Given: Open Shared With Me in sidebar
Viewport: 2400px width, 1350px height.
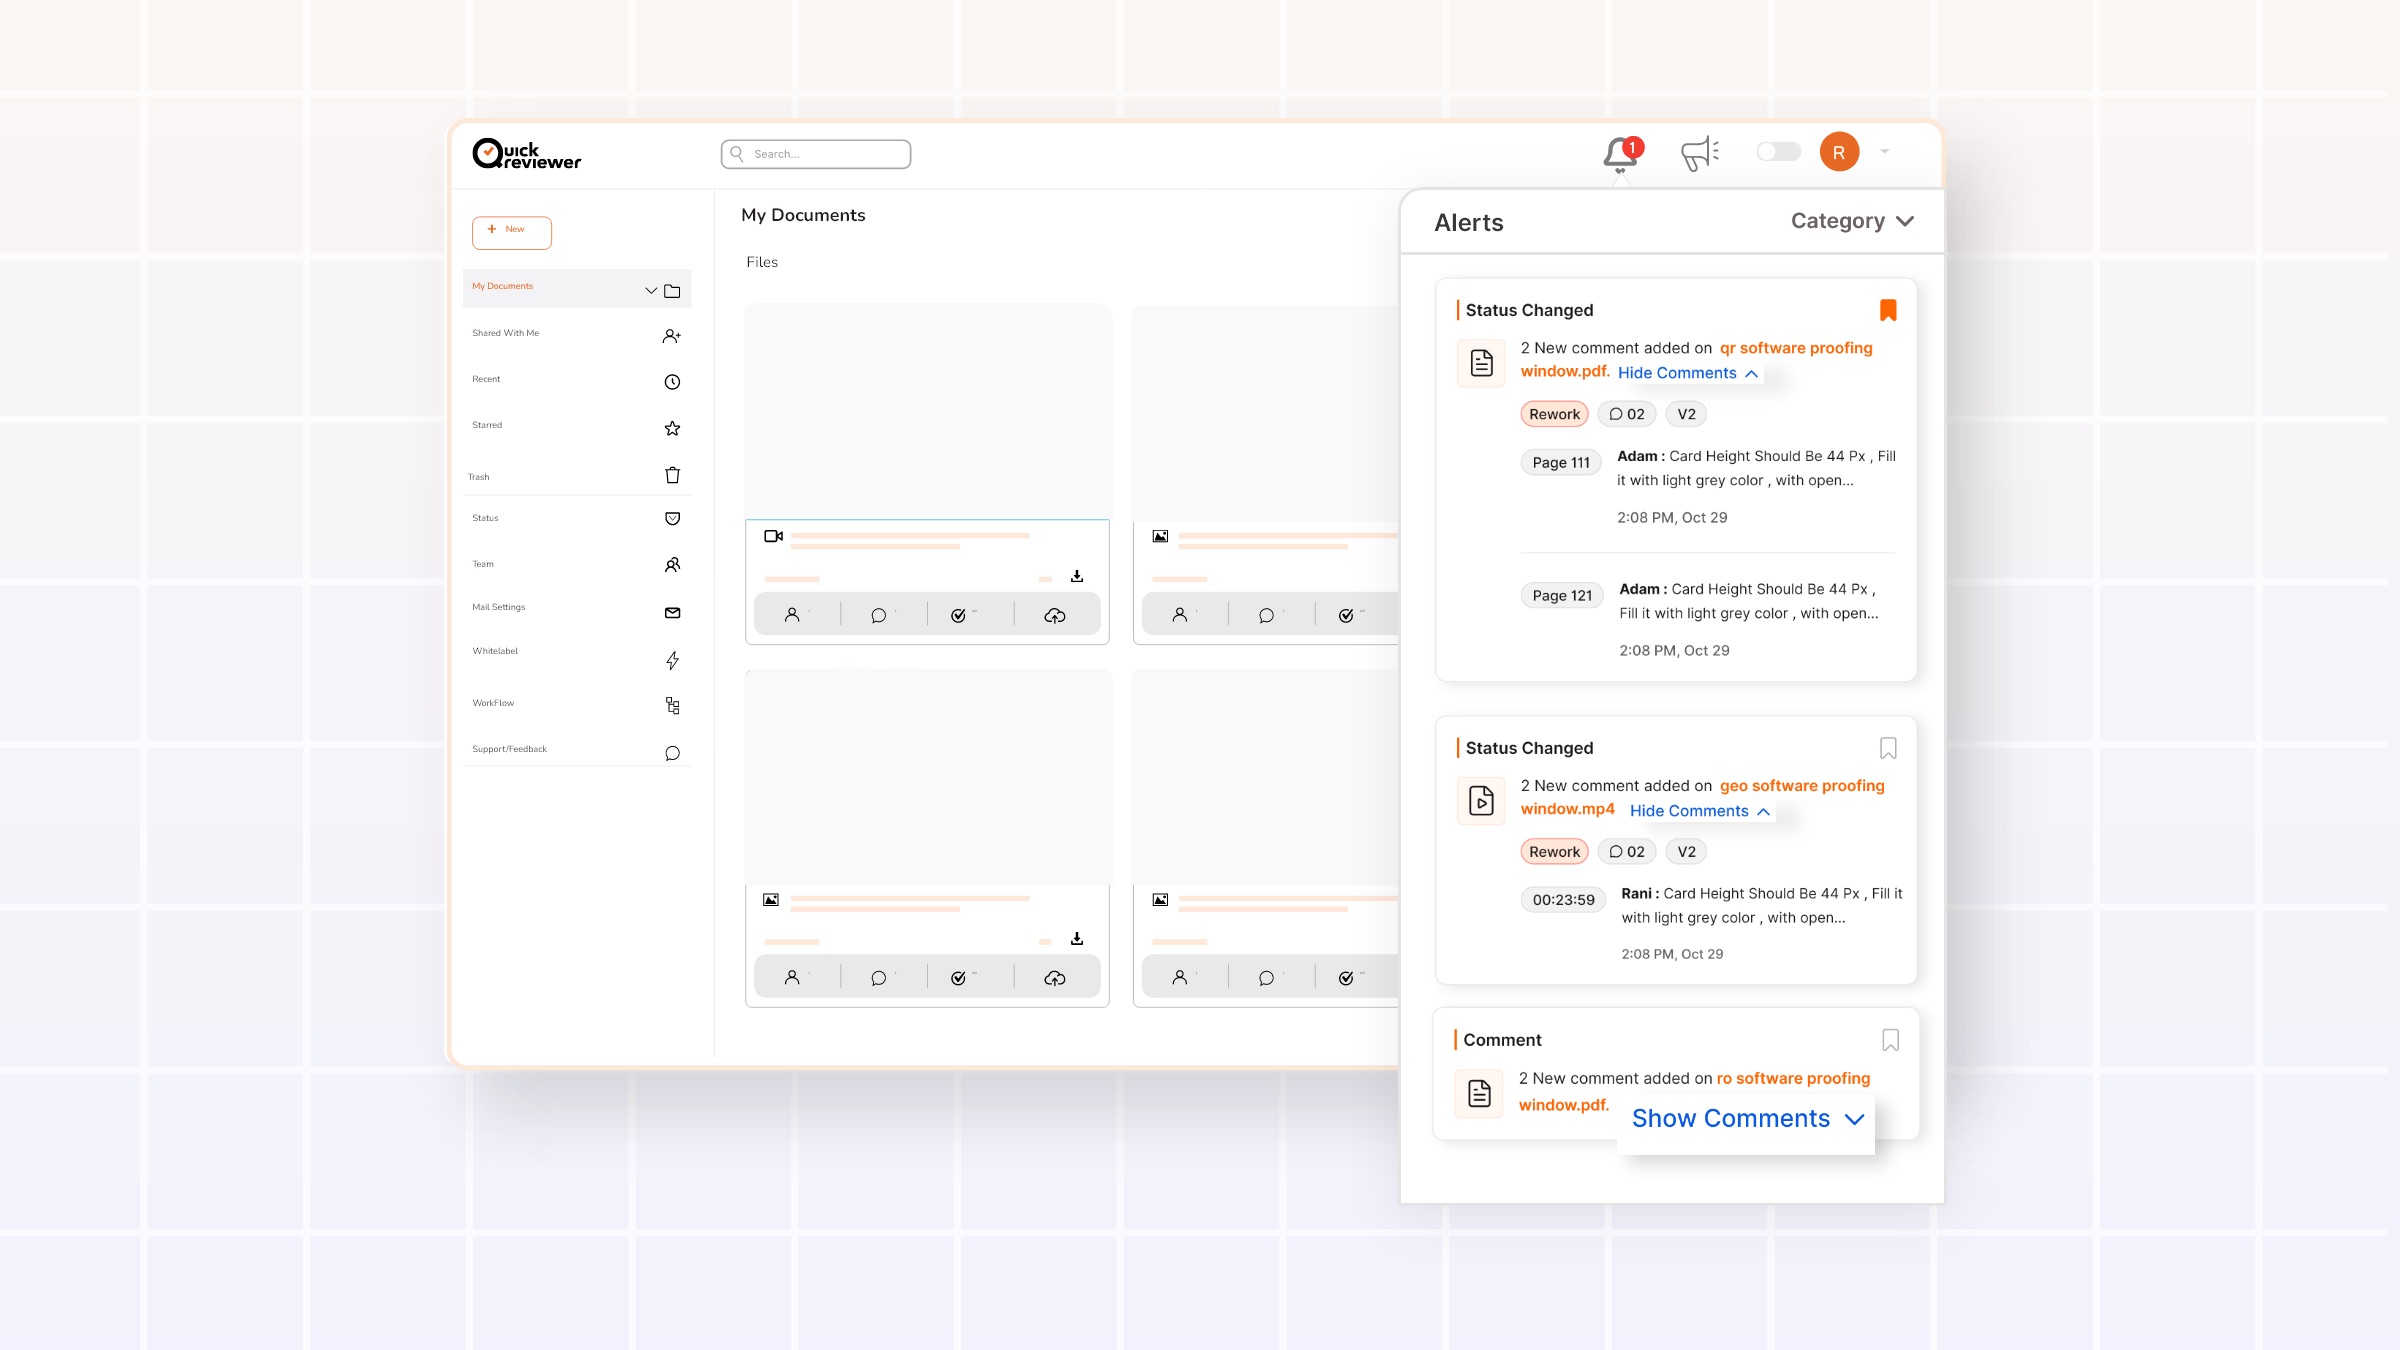Looking at the screenshot, I should click(506, 333).
